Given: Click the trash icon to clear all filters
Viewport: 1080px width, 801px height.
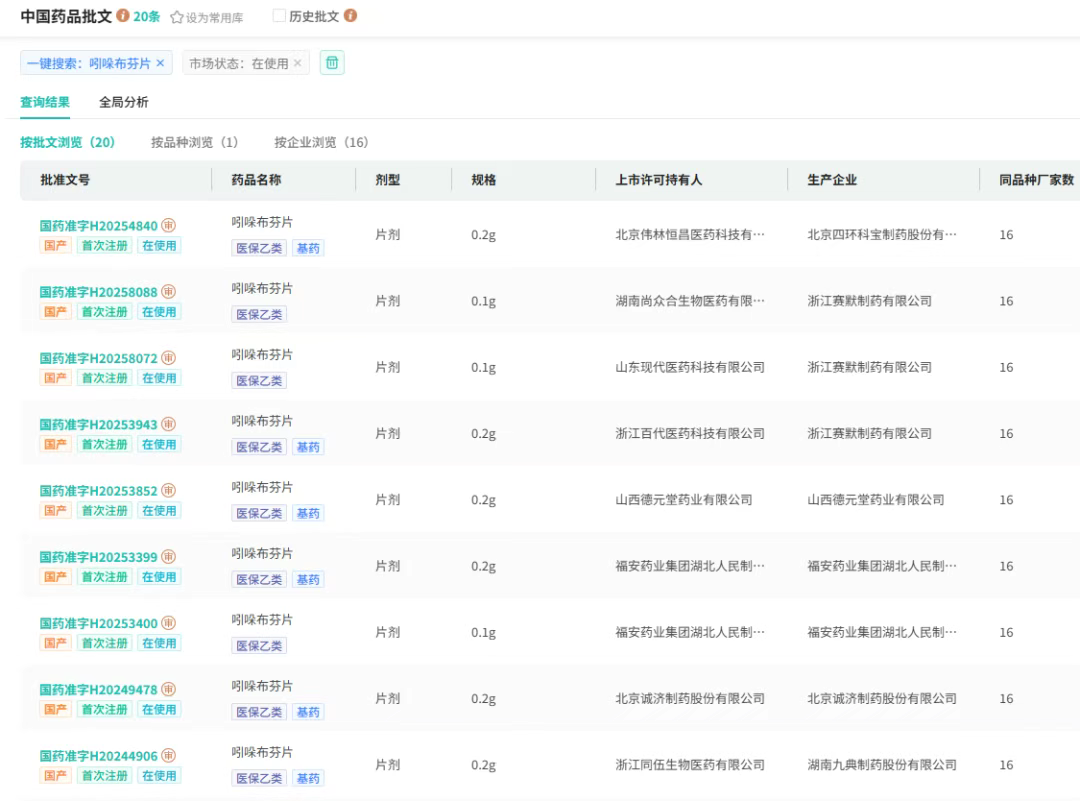Looking at the screenshot, I should [x=332, y=63].
